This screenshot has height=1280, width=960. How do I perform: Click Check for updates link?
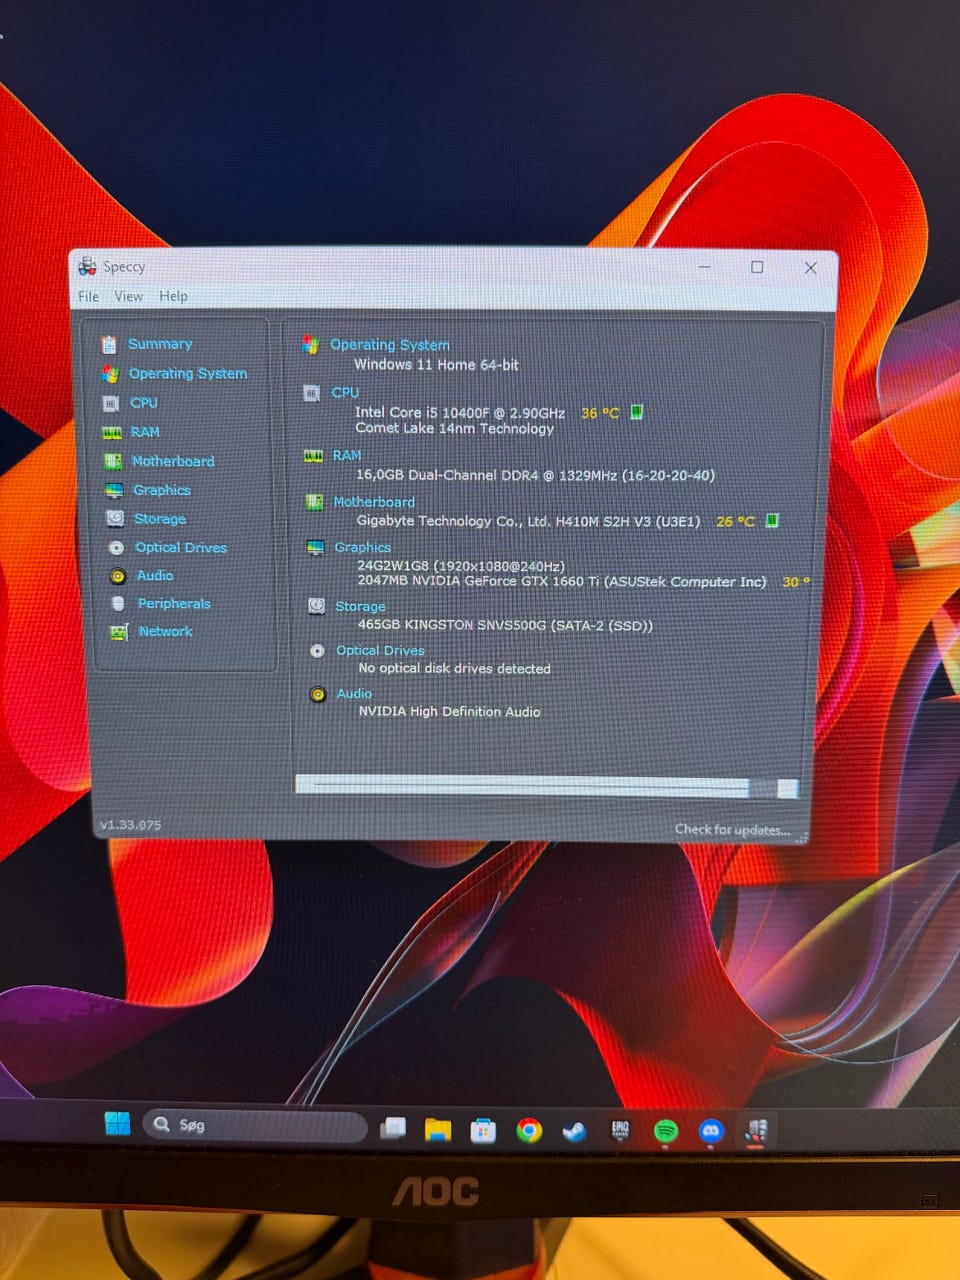732,830
